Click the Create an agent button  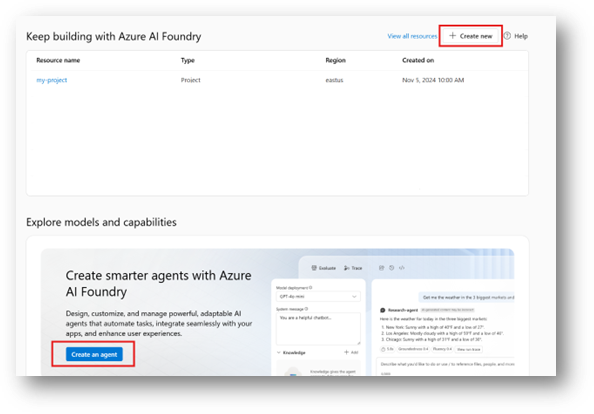pyautogui.click(x=94, y=355)
